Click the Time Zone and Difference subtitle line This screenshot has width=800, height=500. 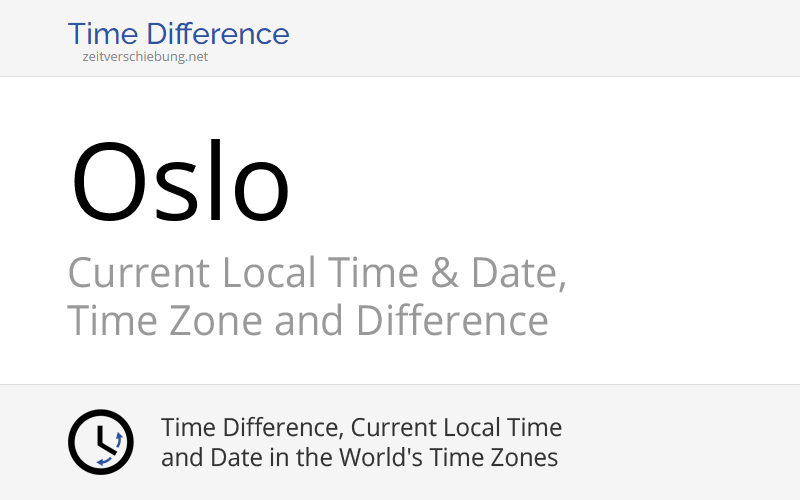308,320
